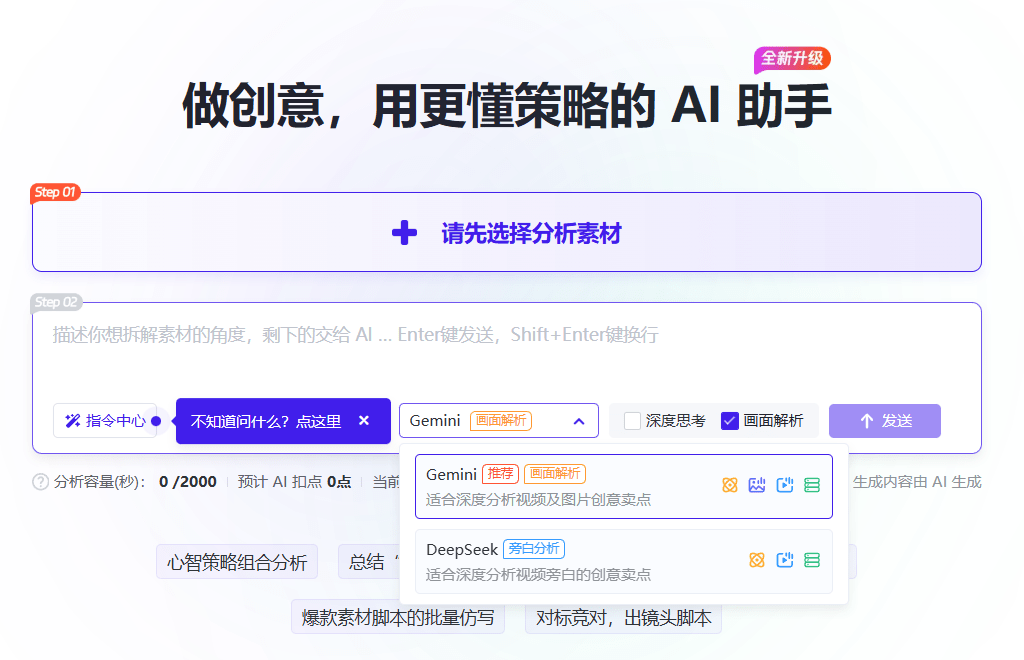Collapse the Gemini model dropdown
1024x660 pixels.
click(579, 421)
